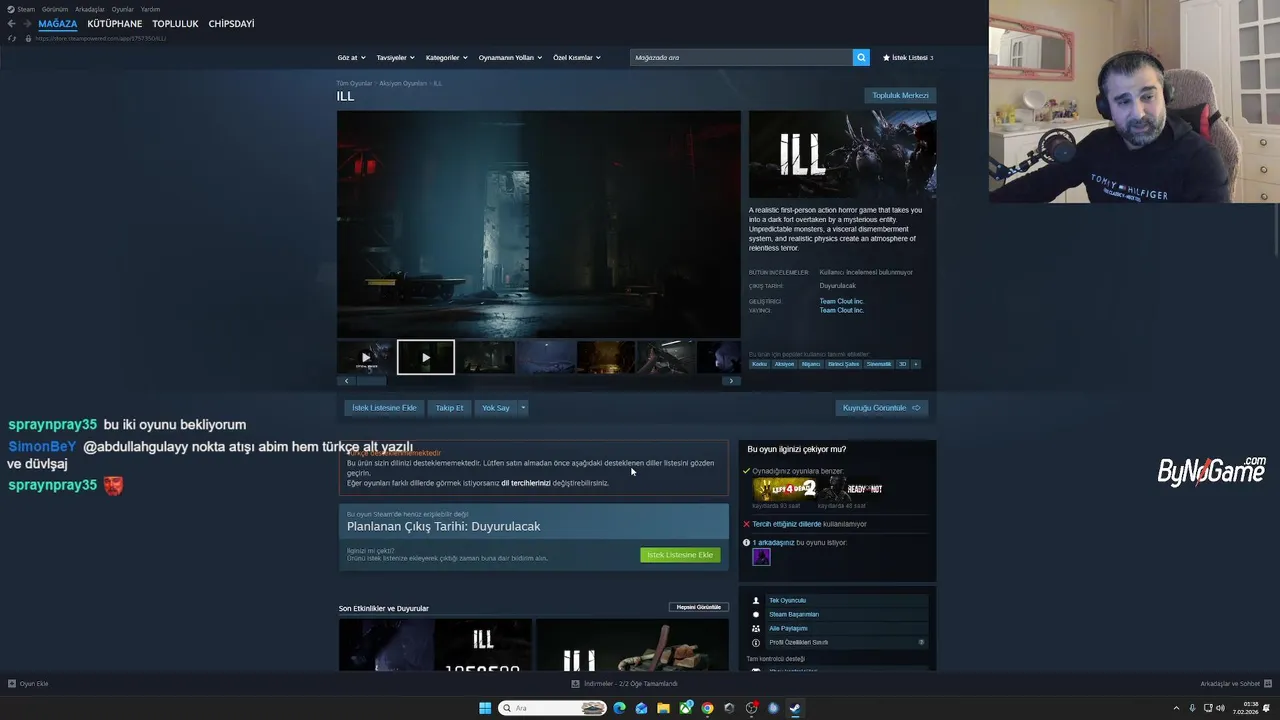Click the Tüm Oyunlar breadcrumb

pyautogui.click(x=354, y=84)
